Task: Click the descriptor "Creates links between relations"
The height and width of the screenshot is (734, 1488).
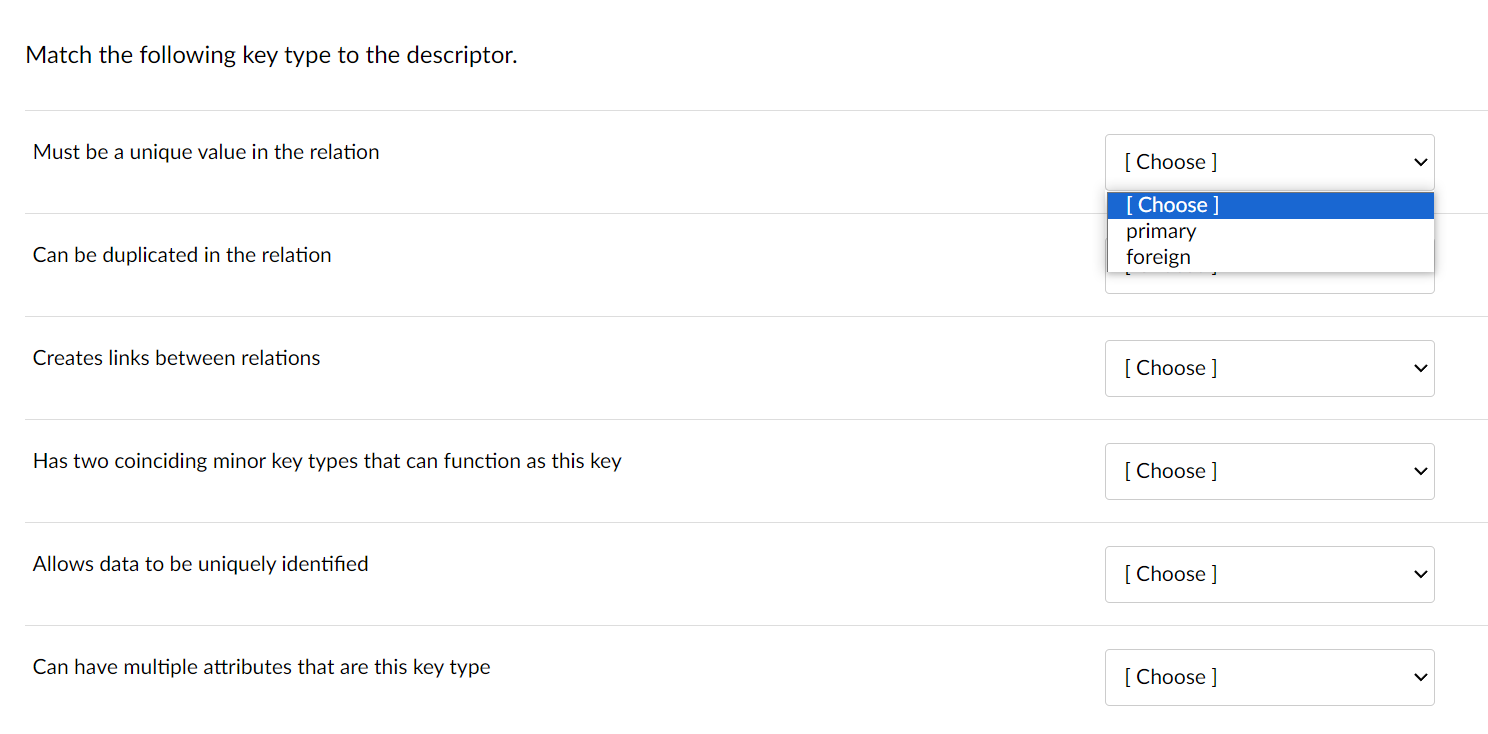Action: (x=176, y=357)
